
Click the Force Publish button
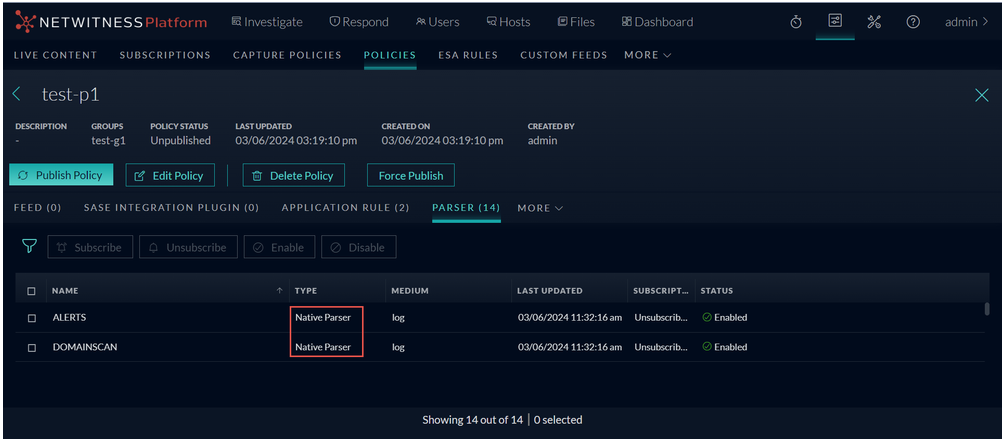(x=411, y=175)
